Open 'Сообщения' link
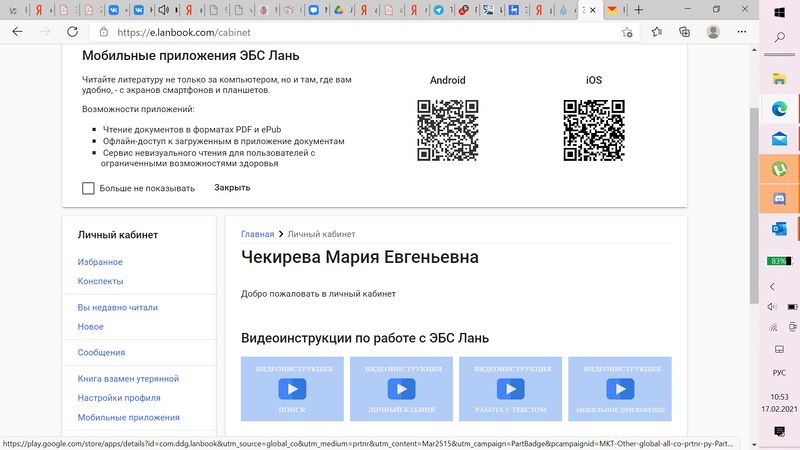This screenshot has width=800, height=450. tap(101, 353)
